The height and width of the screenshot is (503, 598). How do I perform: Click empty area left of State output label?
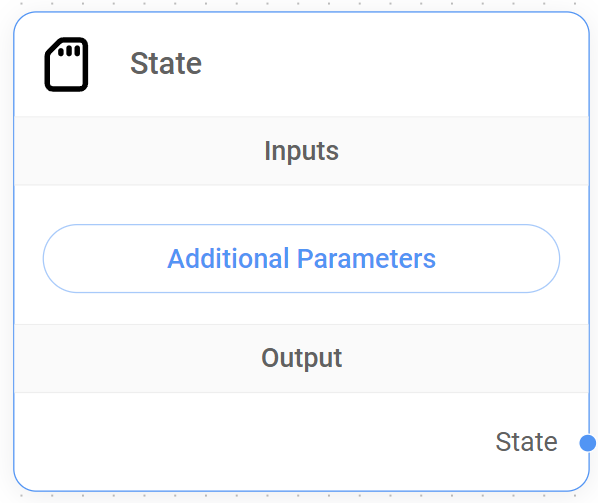pos(252,442)
